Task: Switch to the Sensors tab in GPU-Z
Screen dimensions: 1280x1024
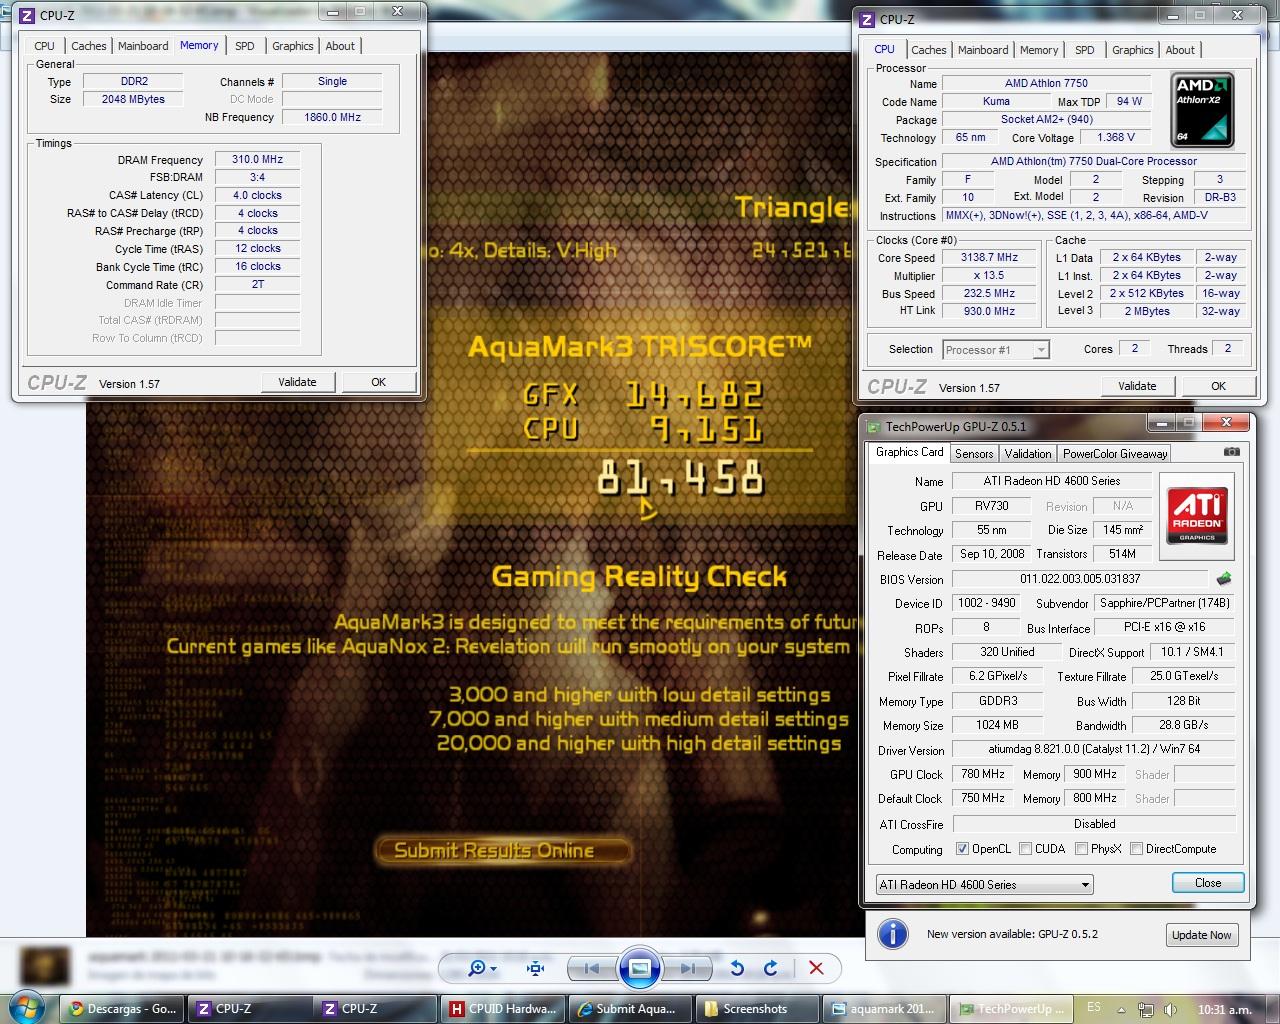Action: pos(974,454)
